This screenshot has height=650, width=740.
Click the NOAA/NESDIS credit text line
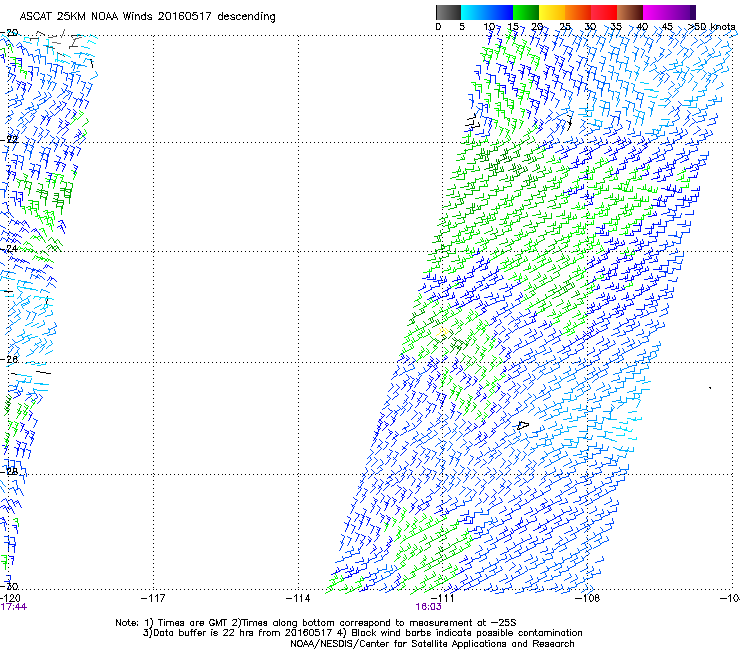point(432,644)
